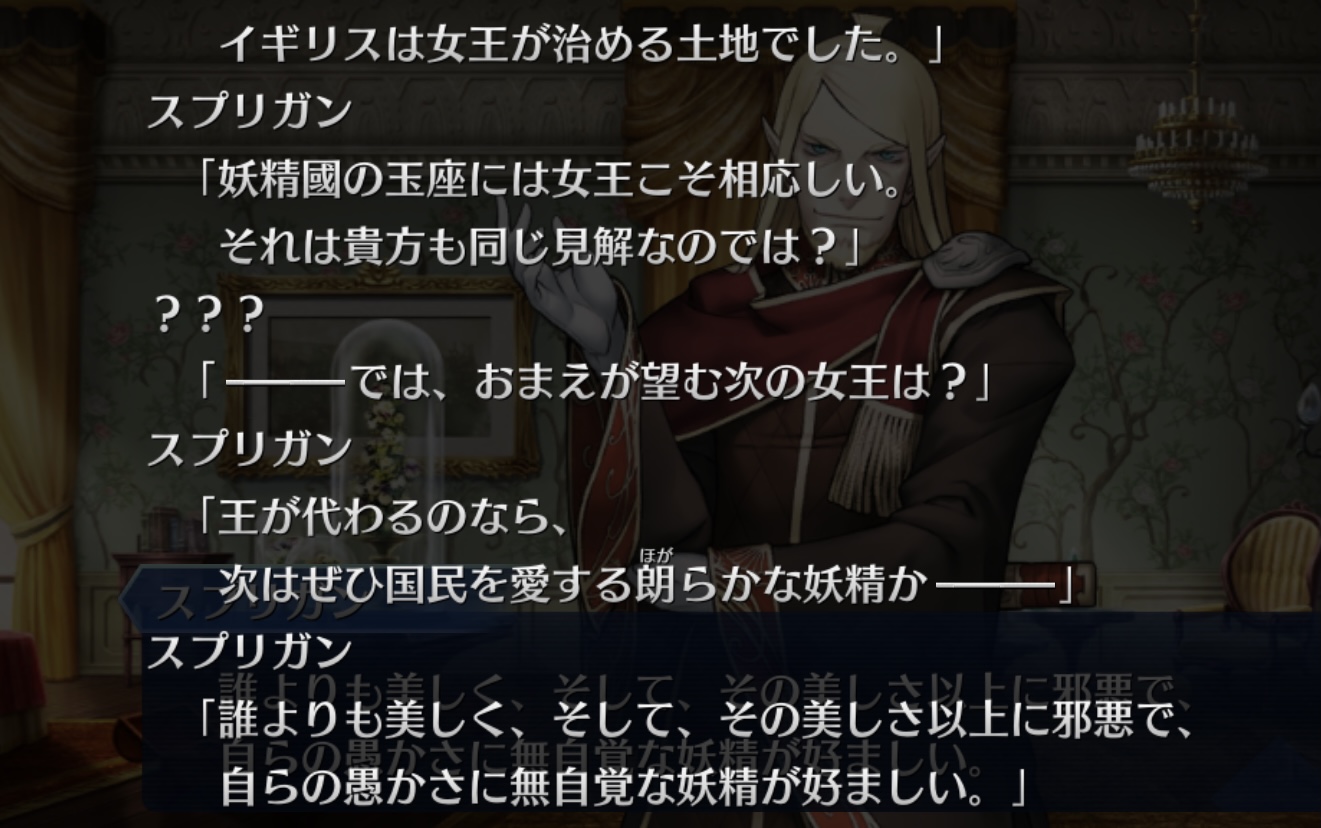Screen dimensions: 1321x828
Task: Select the line では、おまえが望む次の女王は？
Action: [x=595, y=383]
